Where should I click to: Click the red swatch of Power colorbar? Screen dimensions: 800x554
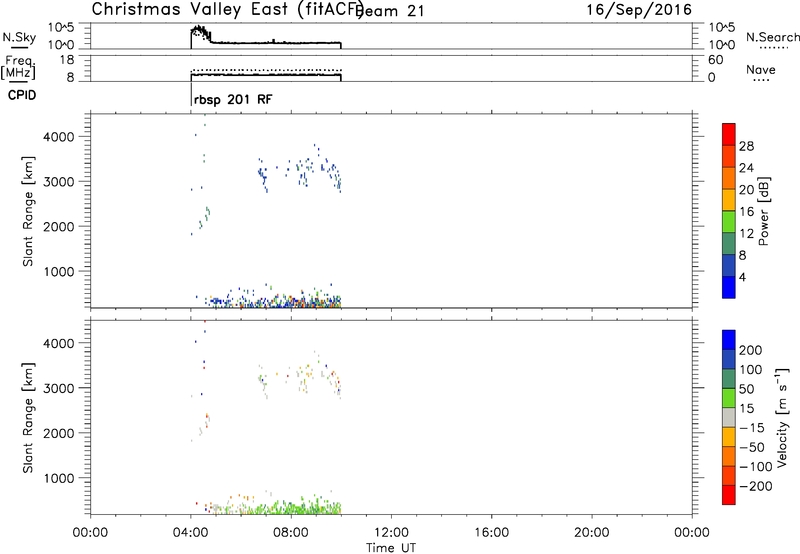click(729, 134)
